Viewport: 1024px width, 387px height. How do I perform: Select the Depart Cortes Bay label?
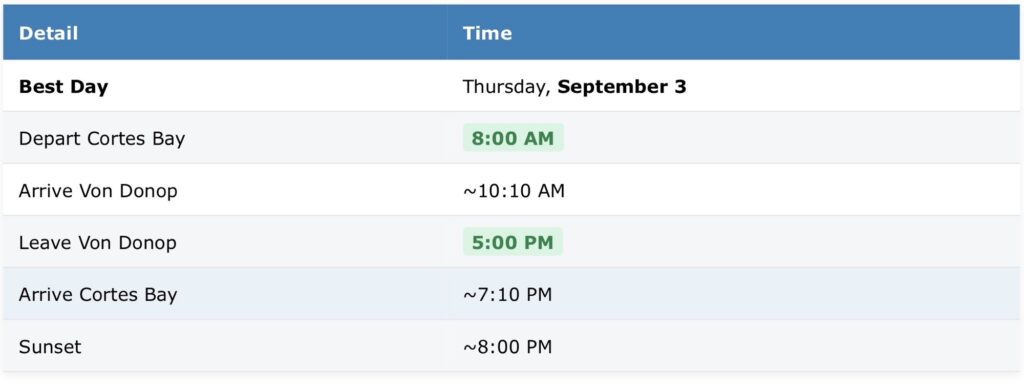[x=102, y=138]
